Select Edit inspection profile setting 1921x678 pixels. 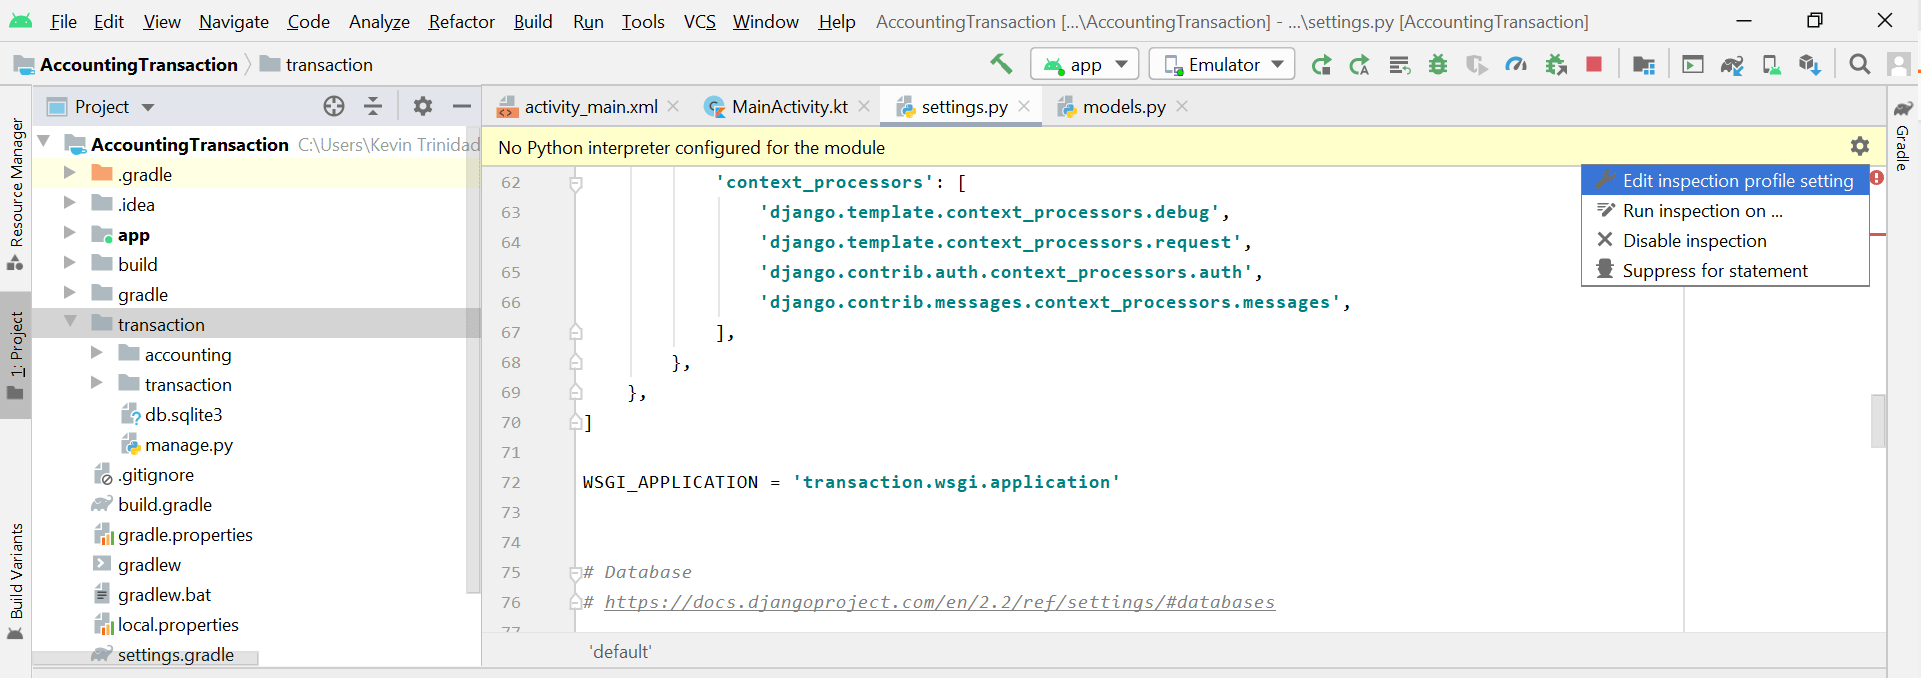tap(1725, 181)
